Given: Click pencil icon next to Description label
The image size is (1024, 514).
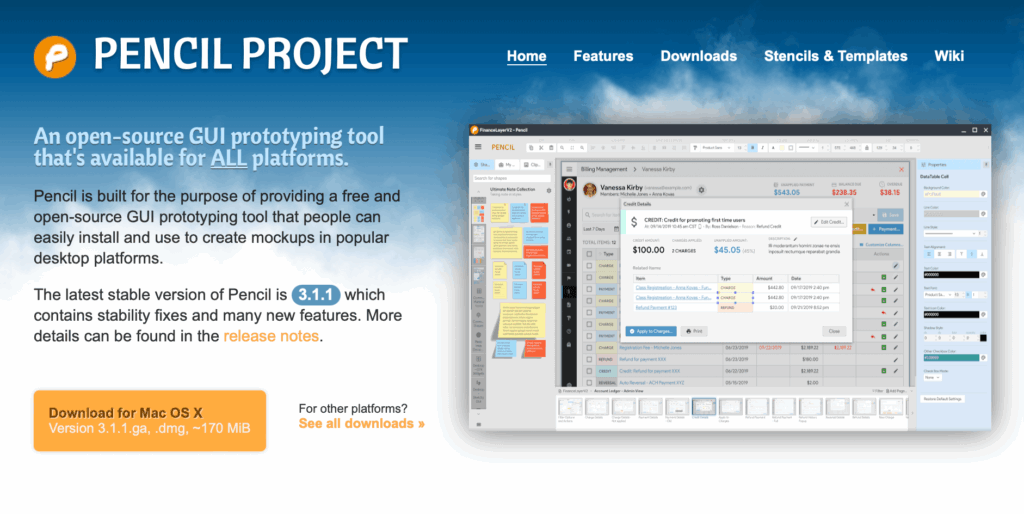Looking at the screenshot, I should tap(795, 239).
